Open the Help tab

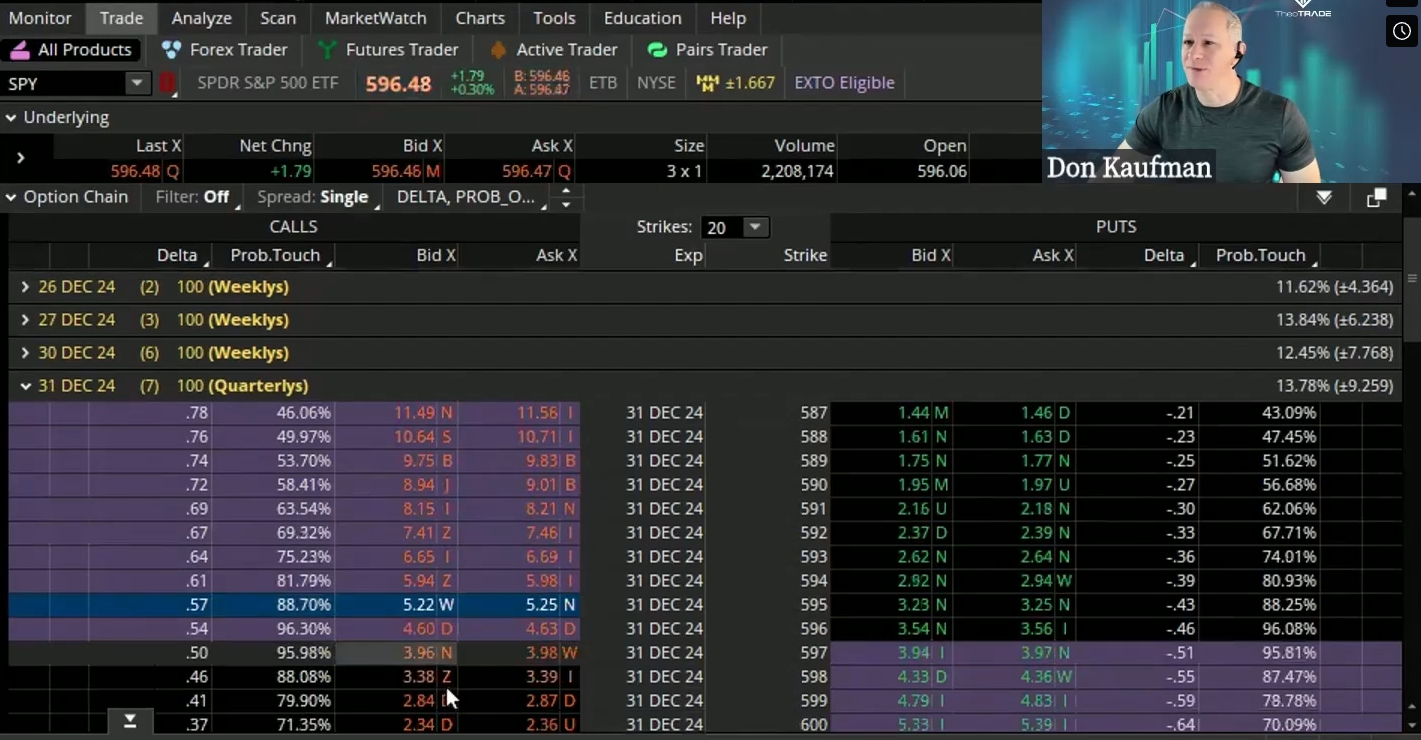(728, 18)
